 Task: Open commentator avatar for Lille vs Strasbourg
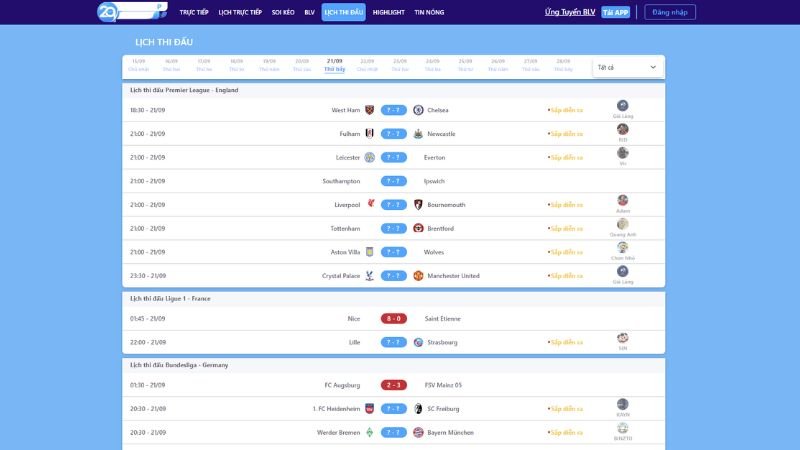click(622, 338)
